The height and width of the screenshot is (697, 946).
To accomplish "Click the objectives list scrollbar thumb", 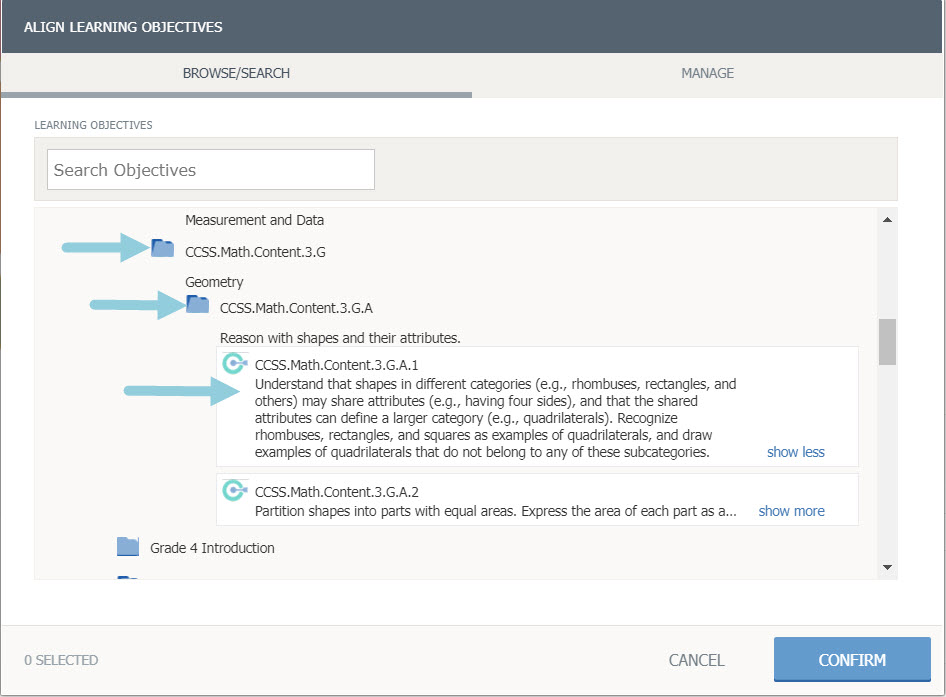I will [886, 342].
